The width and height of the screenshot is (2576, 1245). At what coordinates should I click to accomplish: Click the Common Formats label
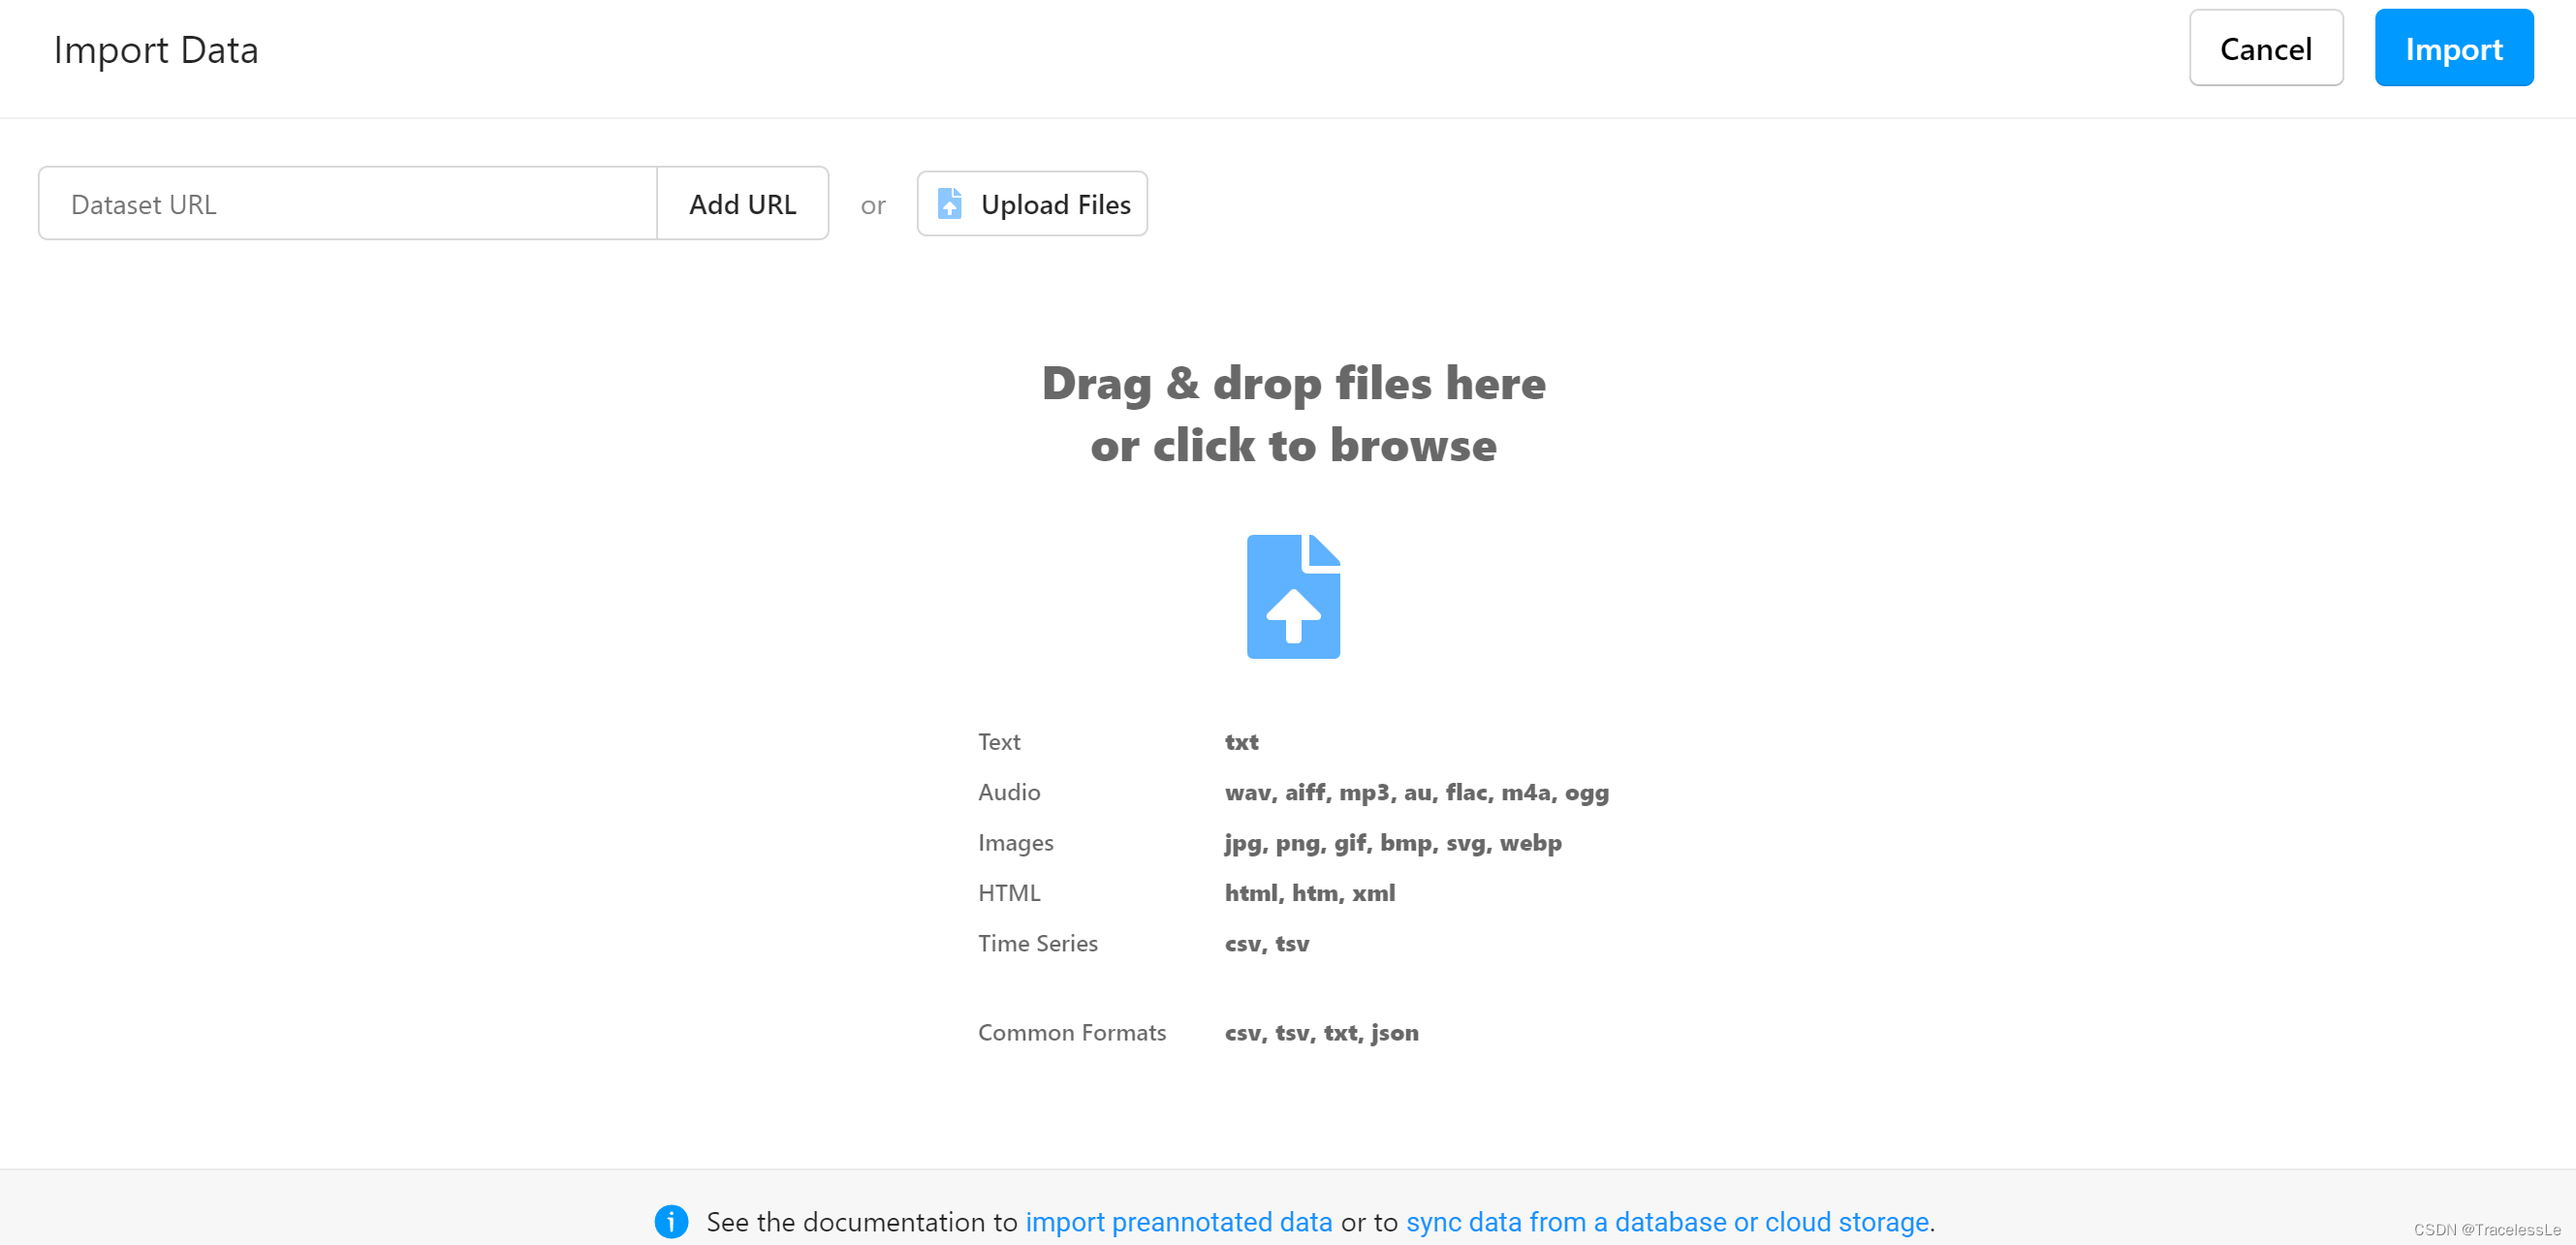click(1071, 1032)
